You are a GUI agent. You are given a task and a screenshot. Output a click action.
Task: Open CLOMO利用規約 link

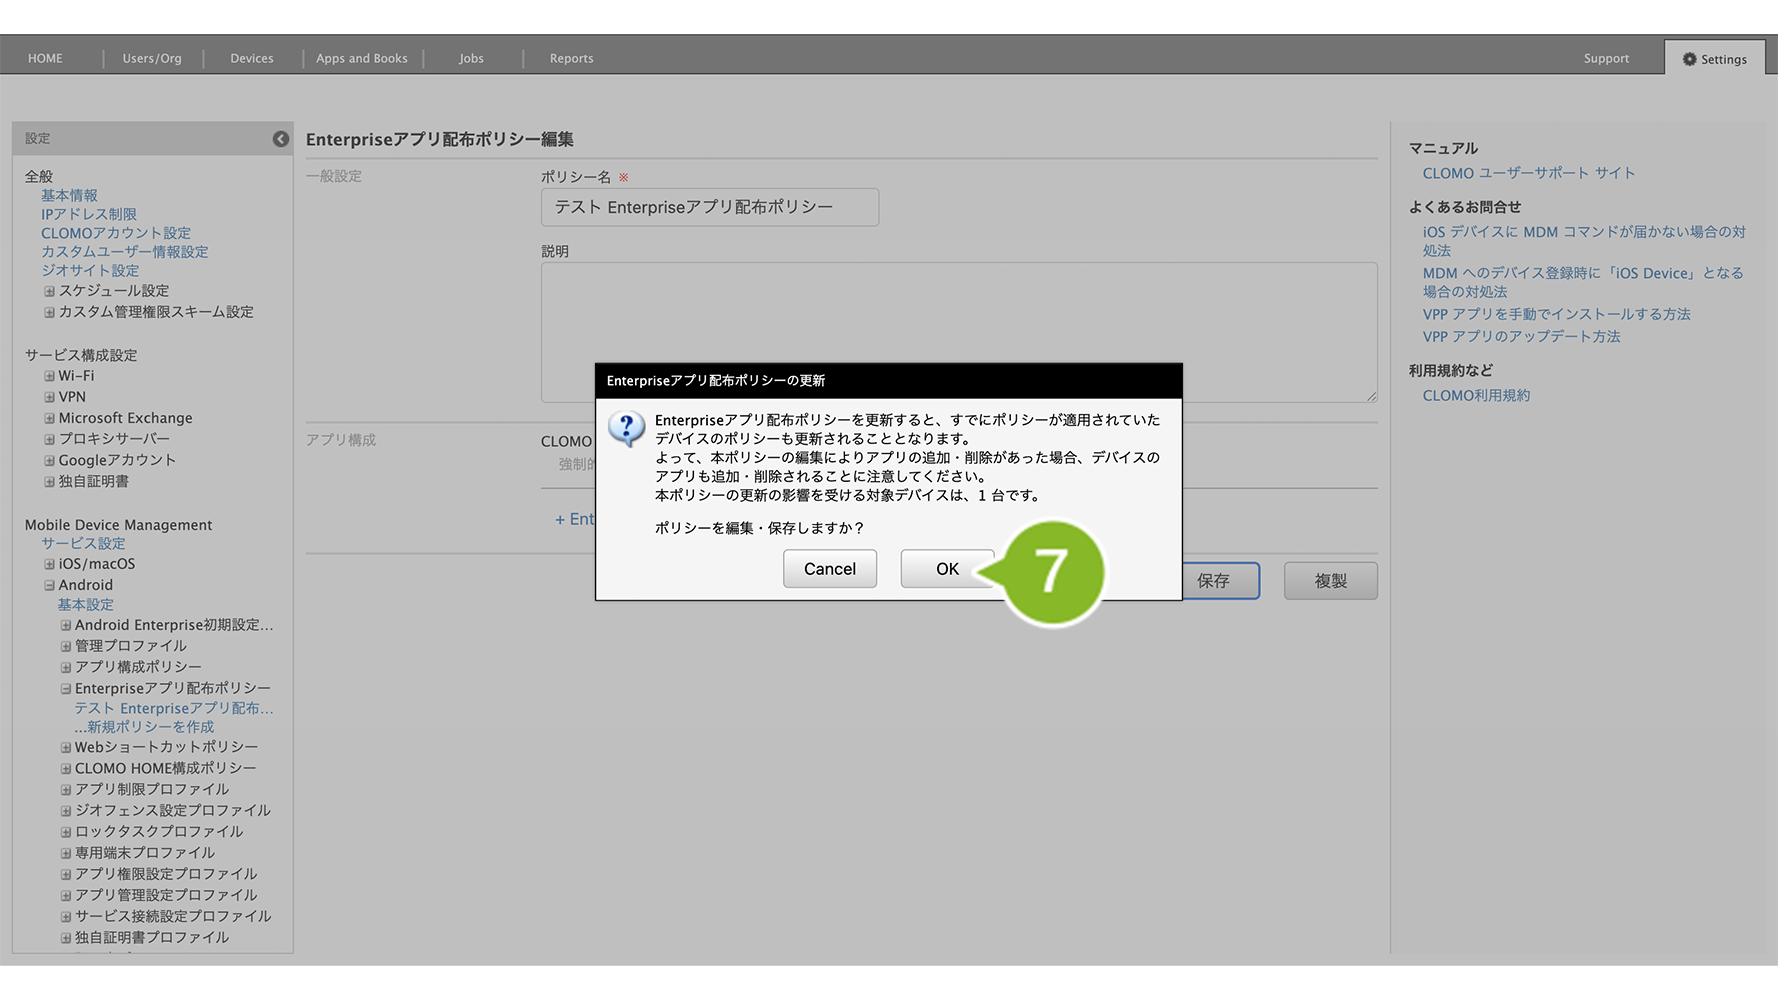1476,396
